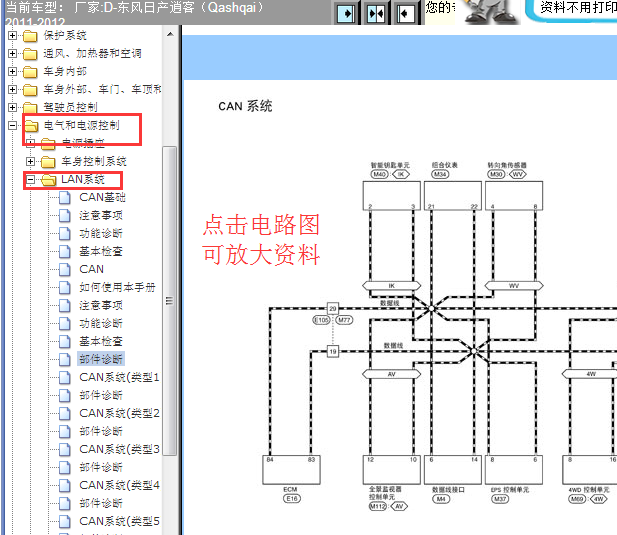Open the 如何使用本手册 document icon
The width and height of the screenshot is (617, 535).
65,288
